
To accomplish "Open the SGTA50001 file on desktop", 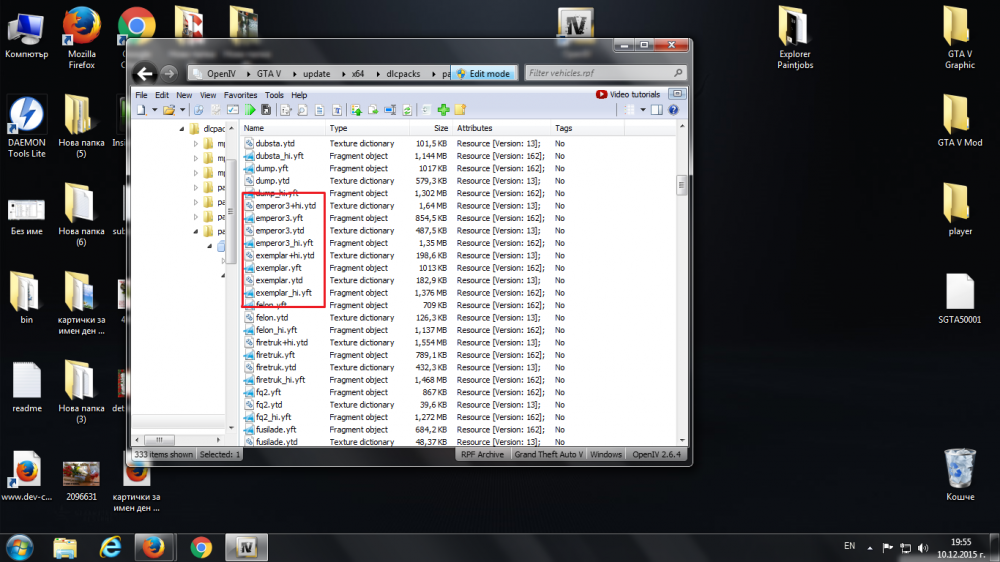I will [x=960, y=299].
